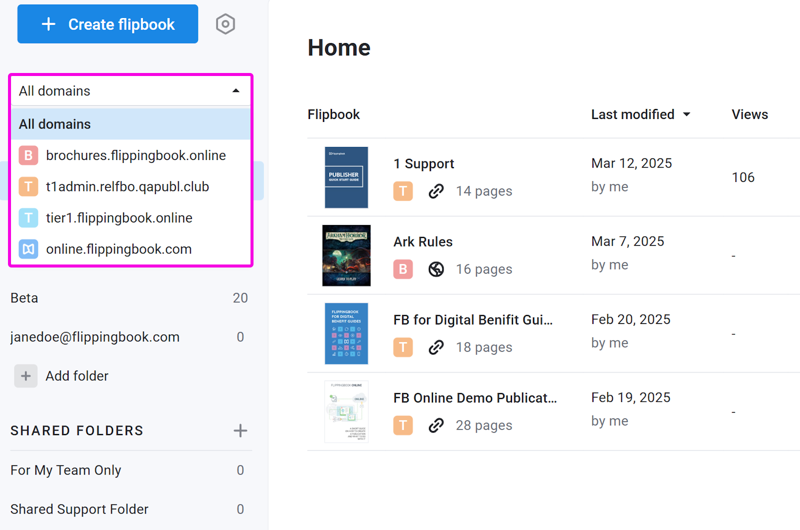Click the SHARED FOLDERS heading
The width and height of the screenshot is (800, 530).
click(x=77, y=431)
